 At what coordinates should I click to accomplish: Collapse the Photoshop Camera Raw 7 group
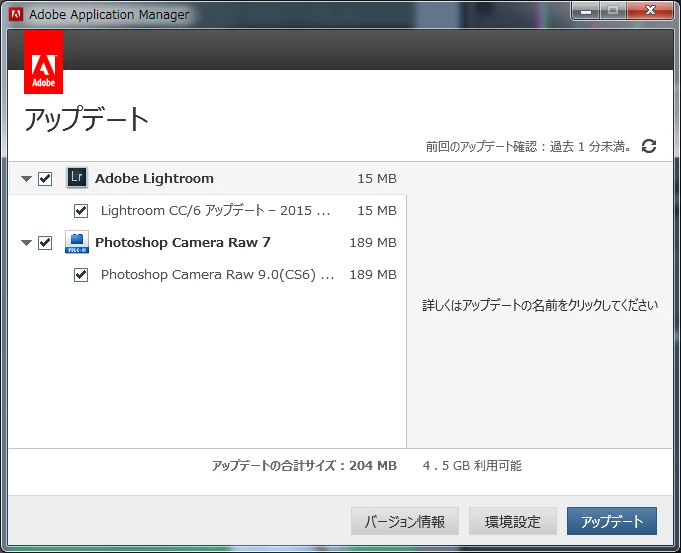pyautogui.click(x=26, y=242)
